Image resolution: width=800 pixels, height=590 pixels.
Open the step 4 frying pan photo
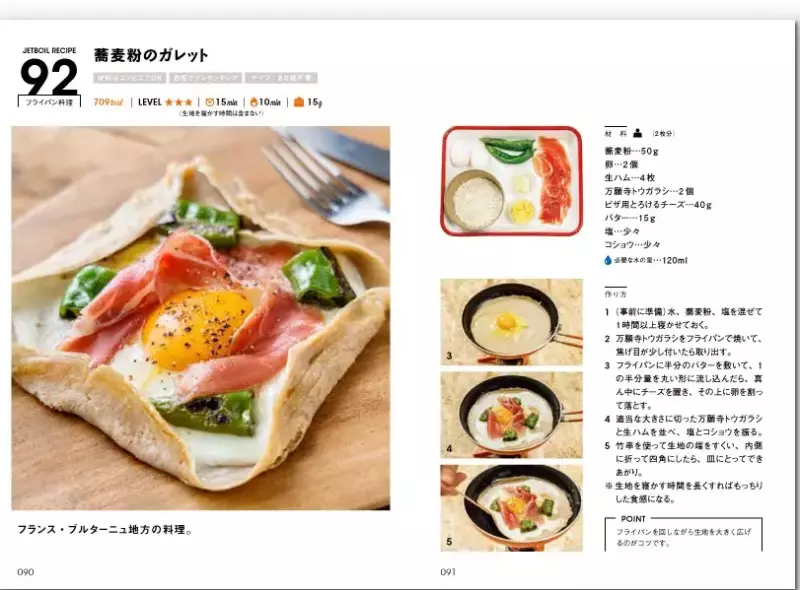(x=511, y=415)
